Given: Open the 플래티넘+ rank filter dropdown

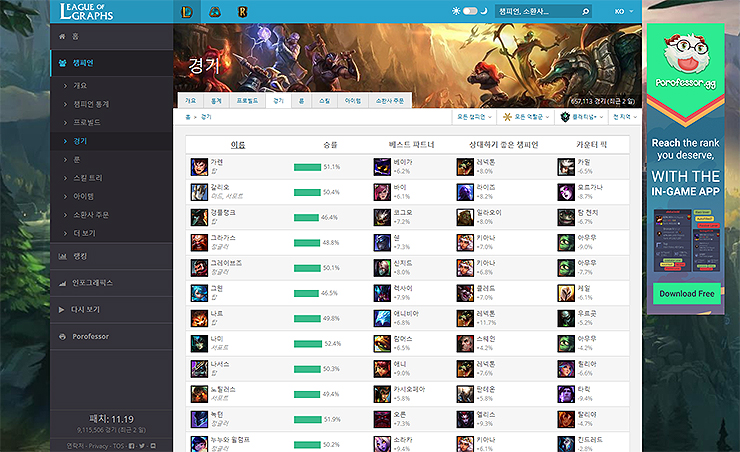Looking at the screenshot, I should [581, 117].
